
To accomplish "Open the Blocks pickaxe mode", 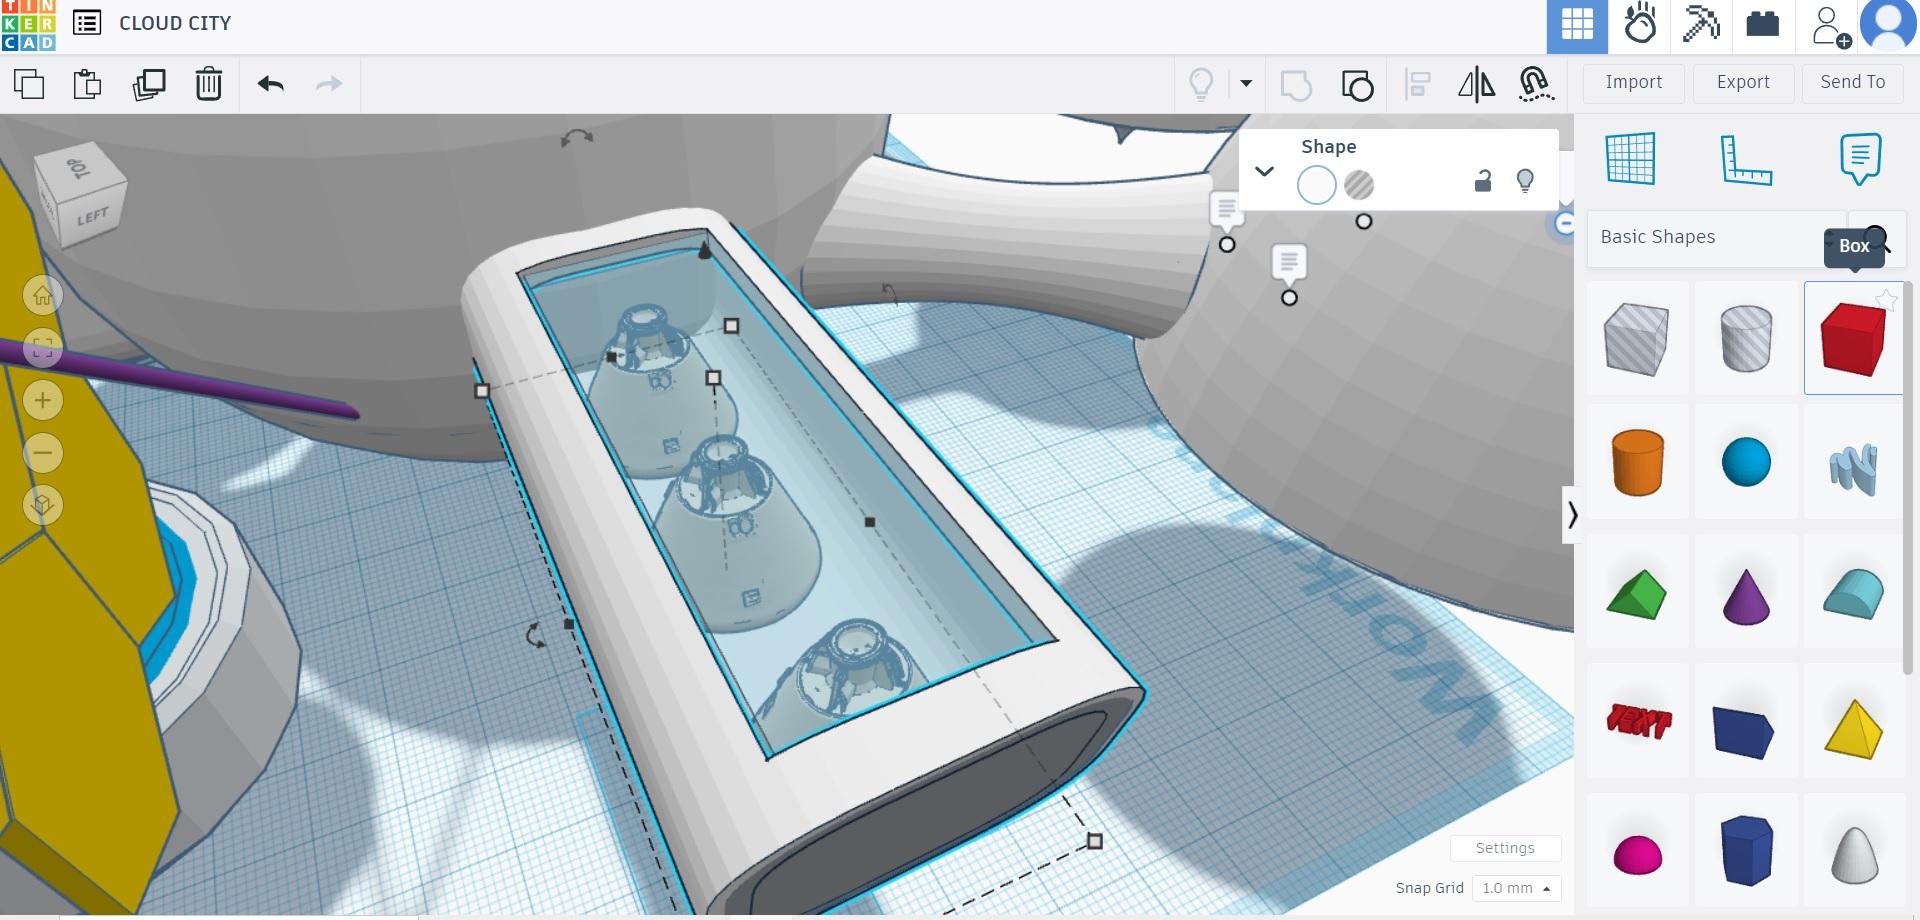I will [x=1701, y=24].
